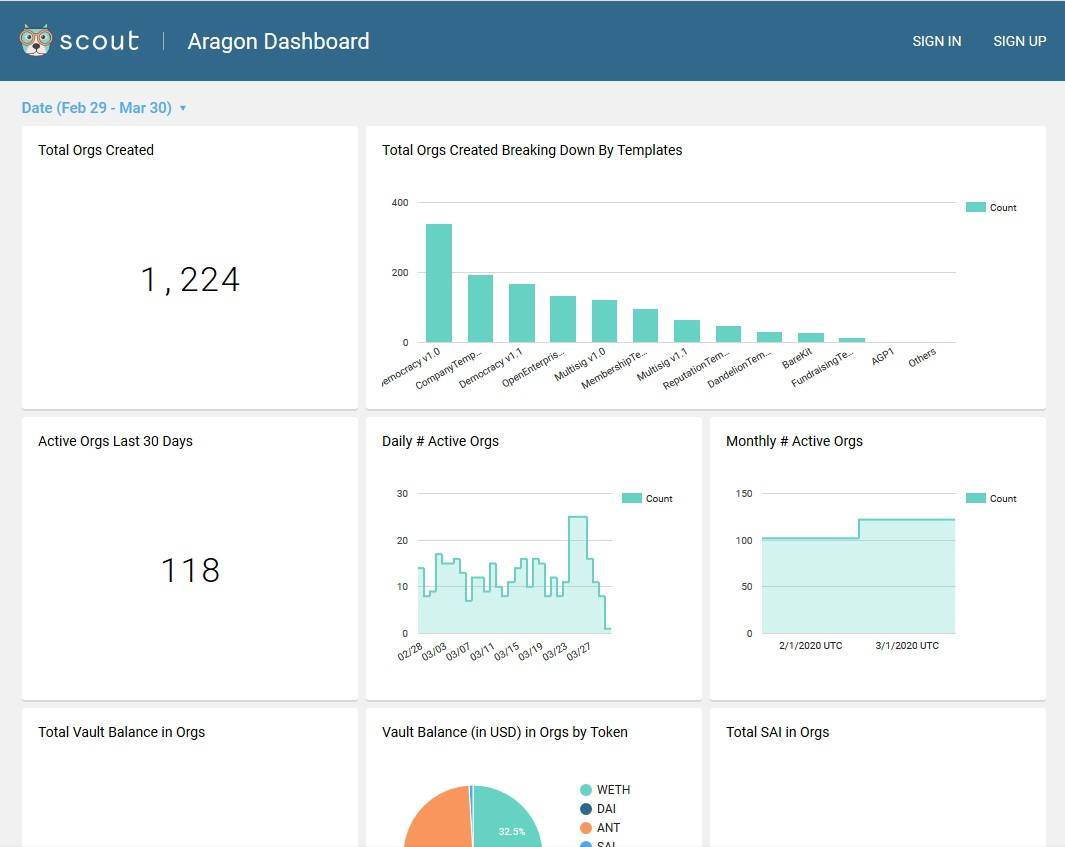Open the SIGN IN link
This screenshot has width=1065, height=847.
point(936,41)
